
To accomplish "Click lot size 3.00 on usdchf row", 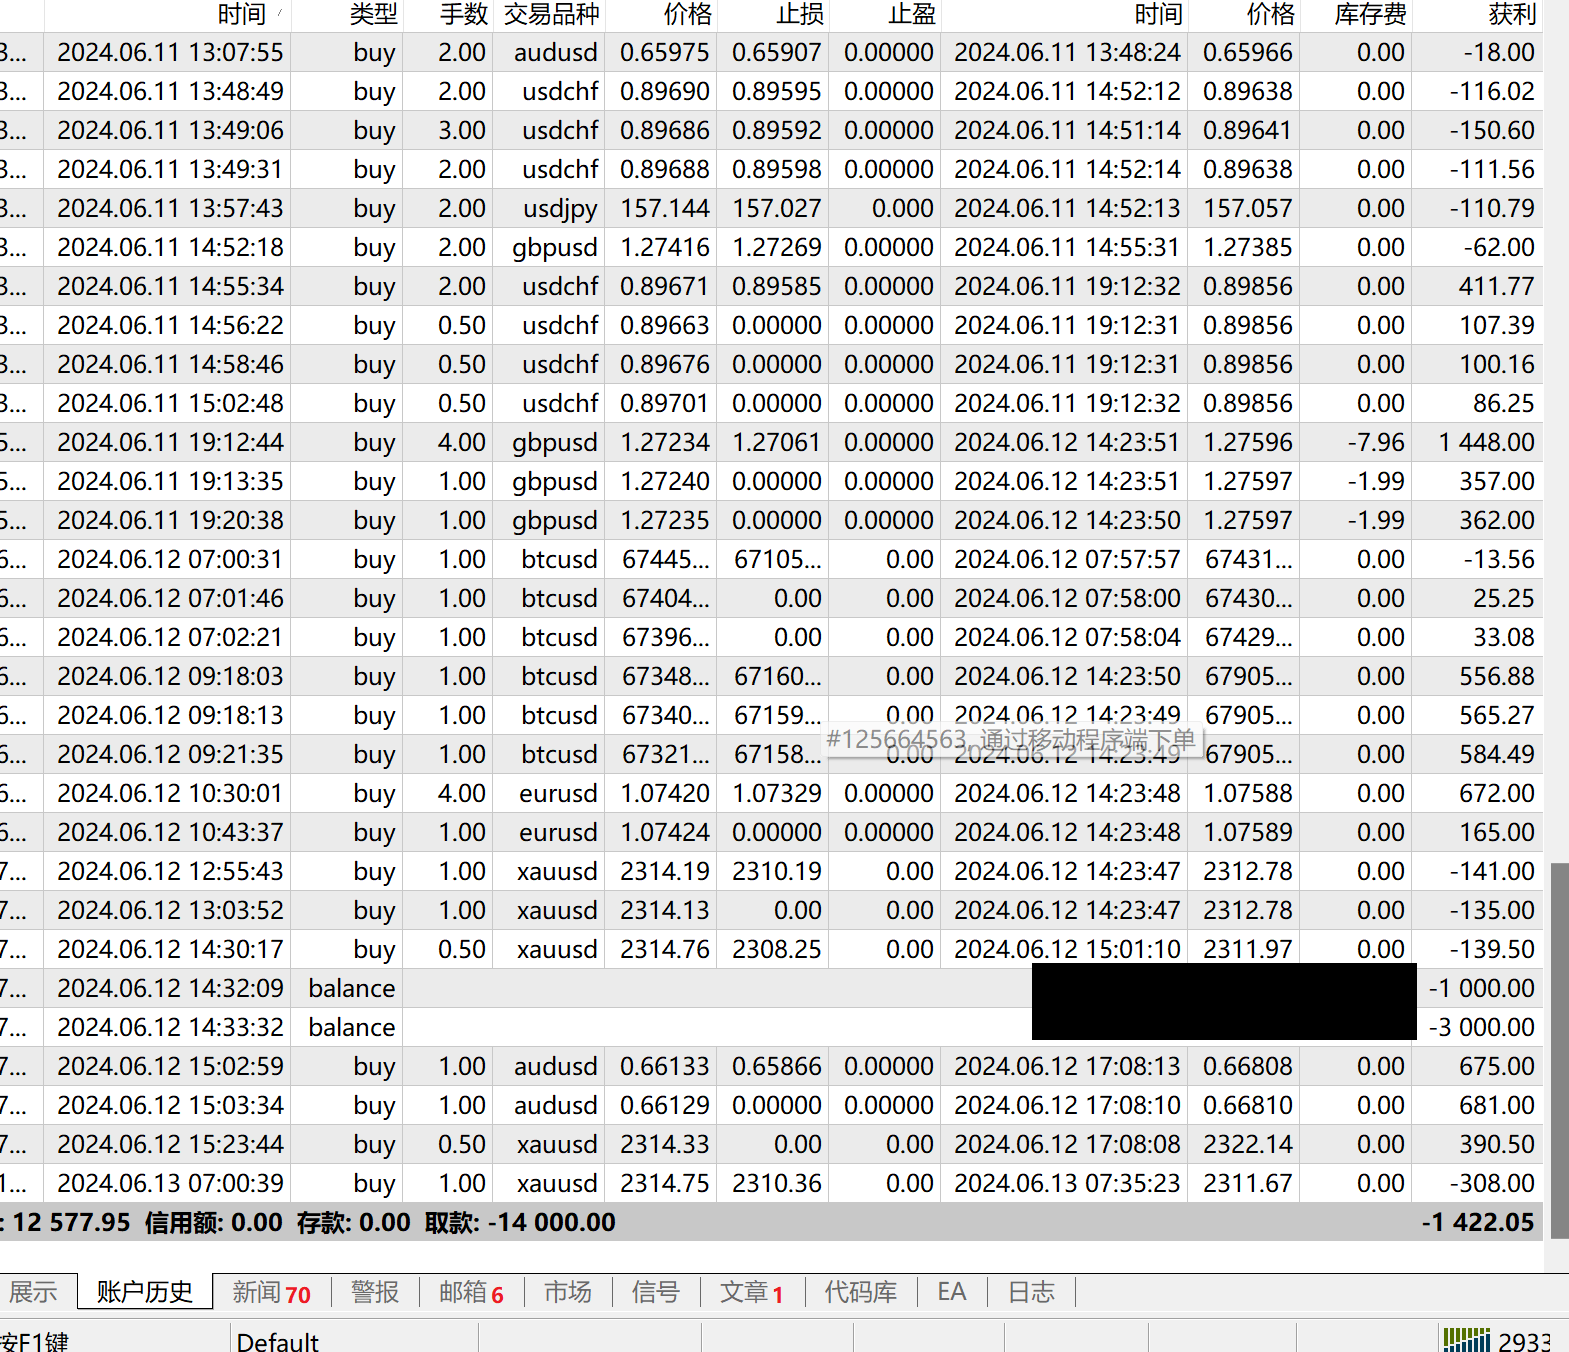I will click(461, 130).
